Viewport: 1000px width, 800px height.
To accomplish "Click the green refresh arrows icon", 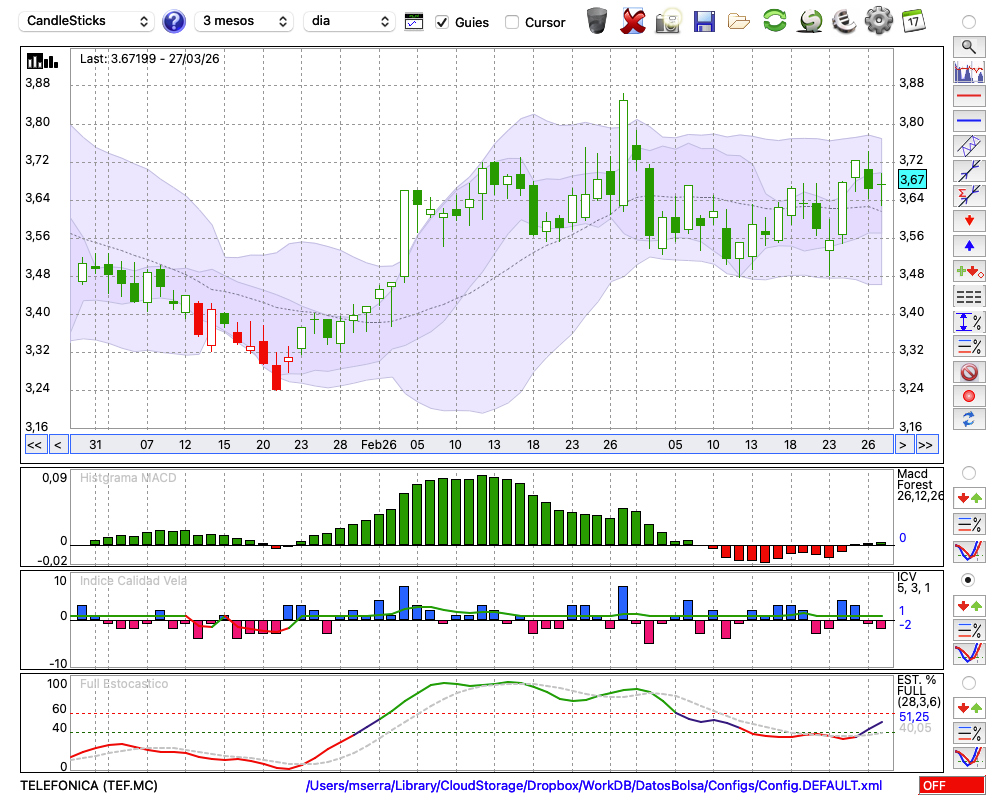I will tap(774, 21).
